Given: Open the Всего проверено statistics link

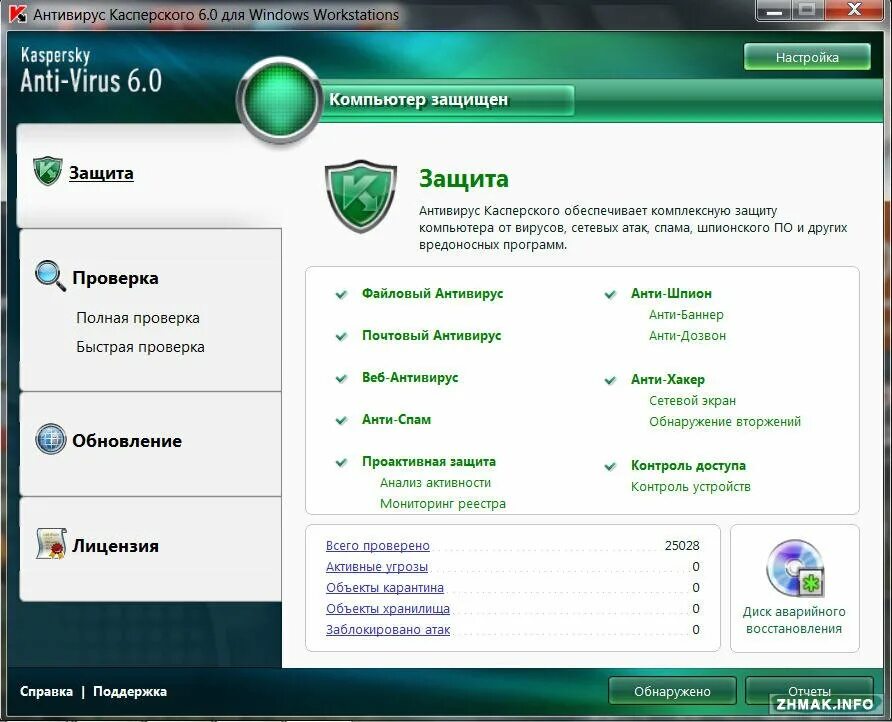Looking at the screenshot, I should [378, 546].
